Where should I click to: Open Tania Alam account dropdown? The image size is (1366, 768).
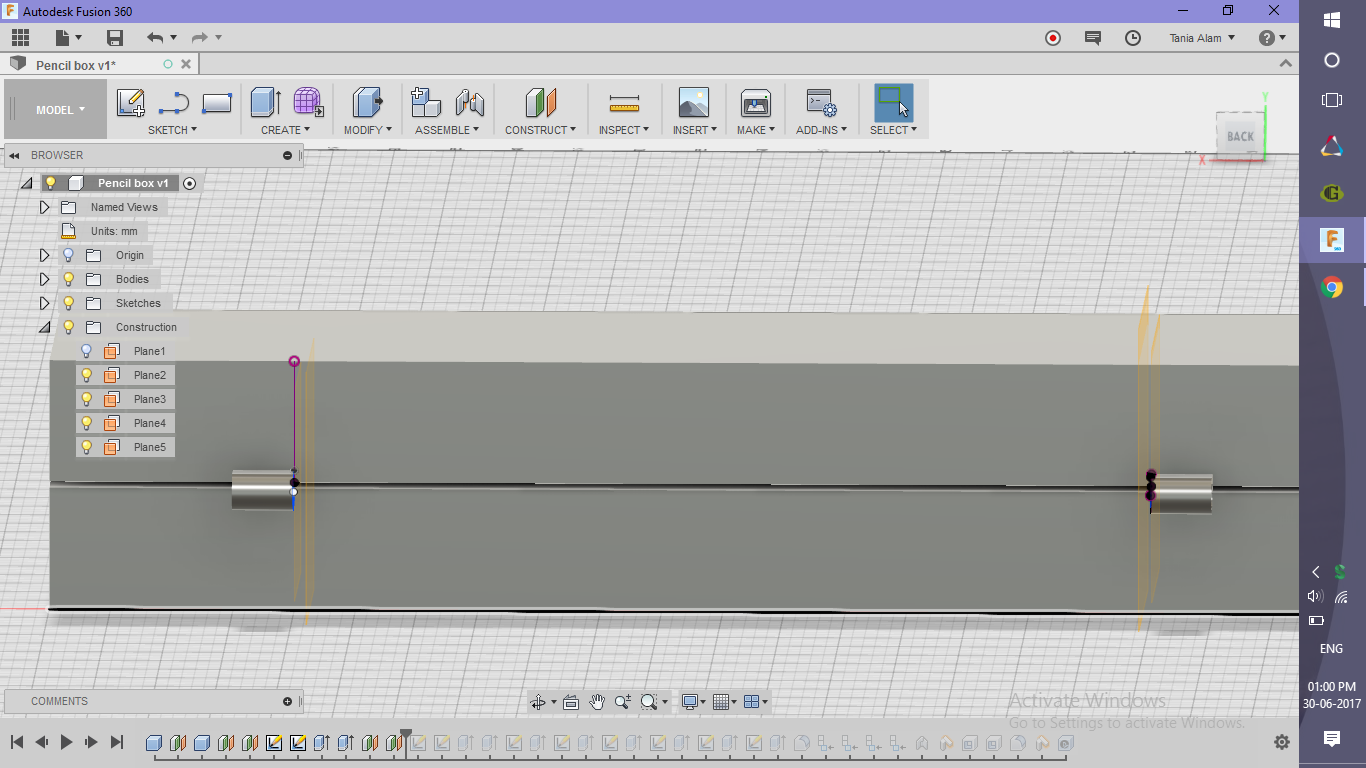click(x=1202, y=38)
